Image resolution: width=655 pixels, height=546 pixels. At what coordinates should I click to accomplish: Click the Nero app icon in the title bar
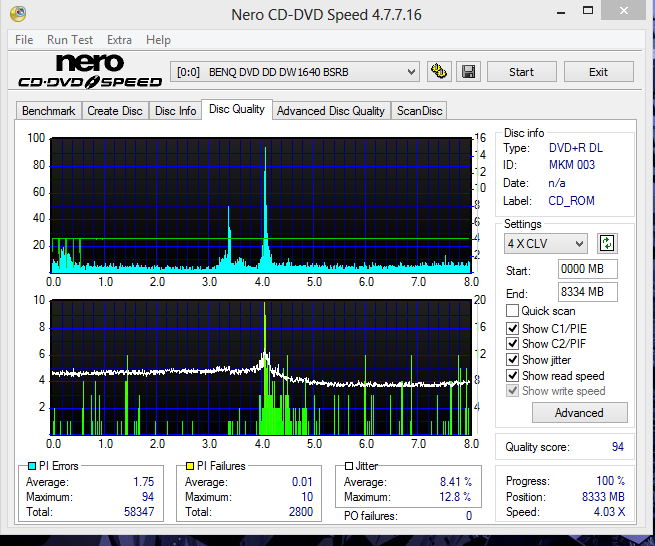[x=18, y=14]
